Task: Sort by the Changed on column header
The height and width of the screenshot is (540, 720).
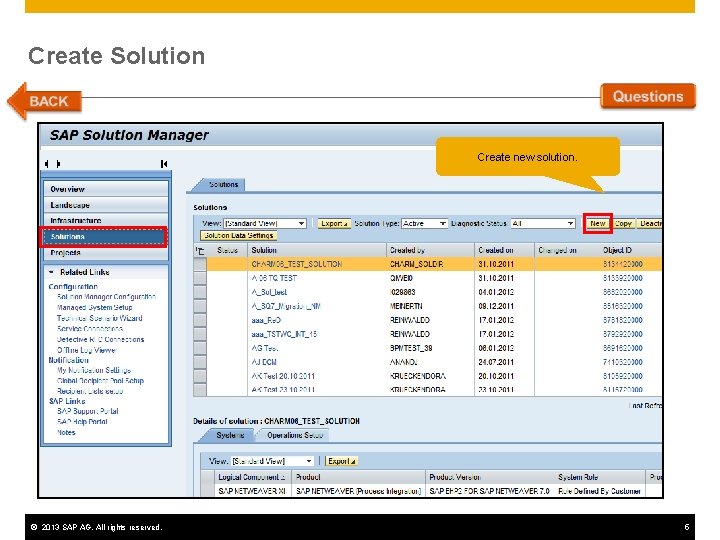Action: 567,250
